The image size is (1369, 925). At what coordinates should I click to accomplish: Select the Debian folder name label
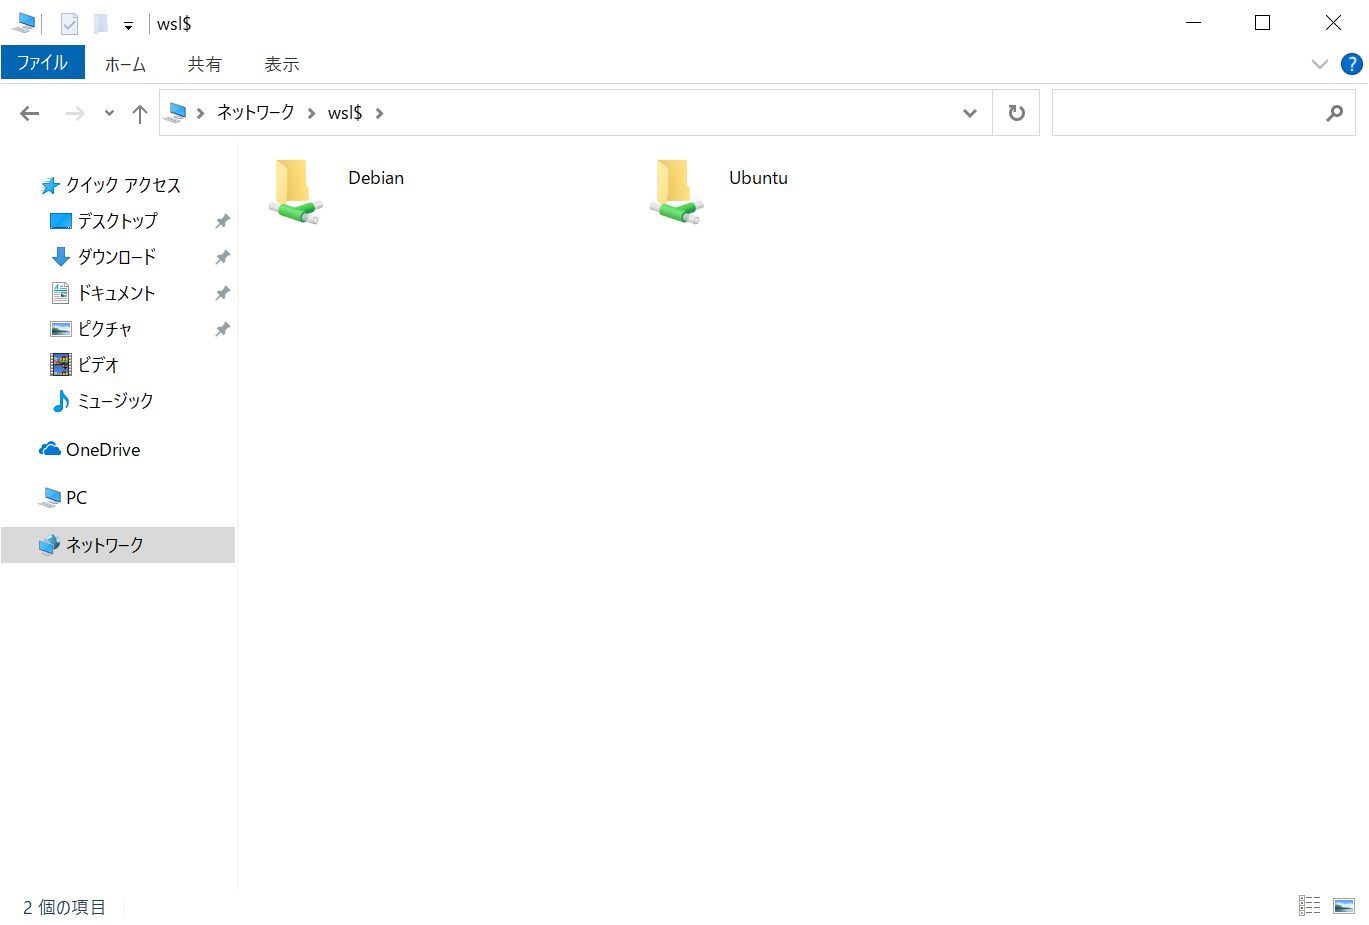point(376,178)
